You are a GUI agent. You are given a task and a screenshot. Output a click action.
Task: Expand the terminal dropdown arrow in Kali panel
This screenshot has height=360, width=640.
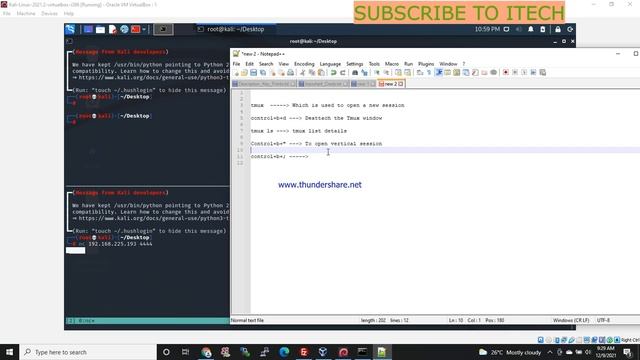(x=144, y=29)
